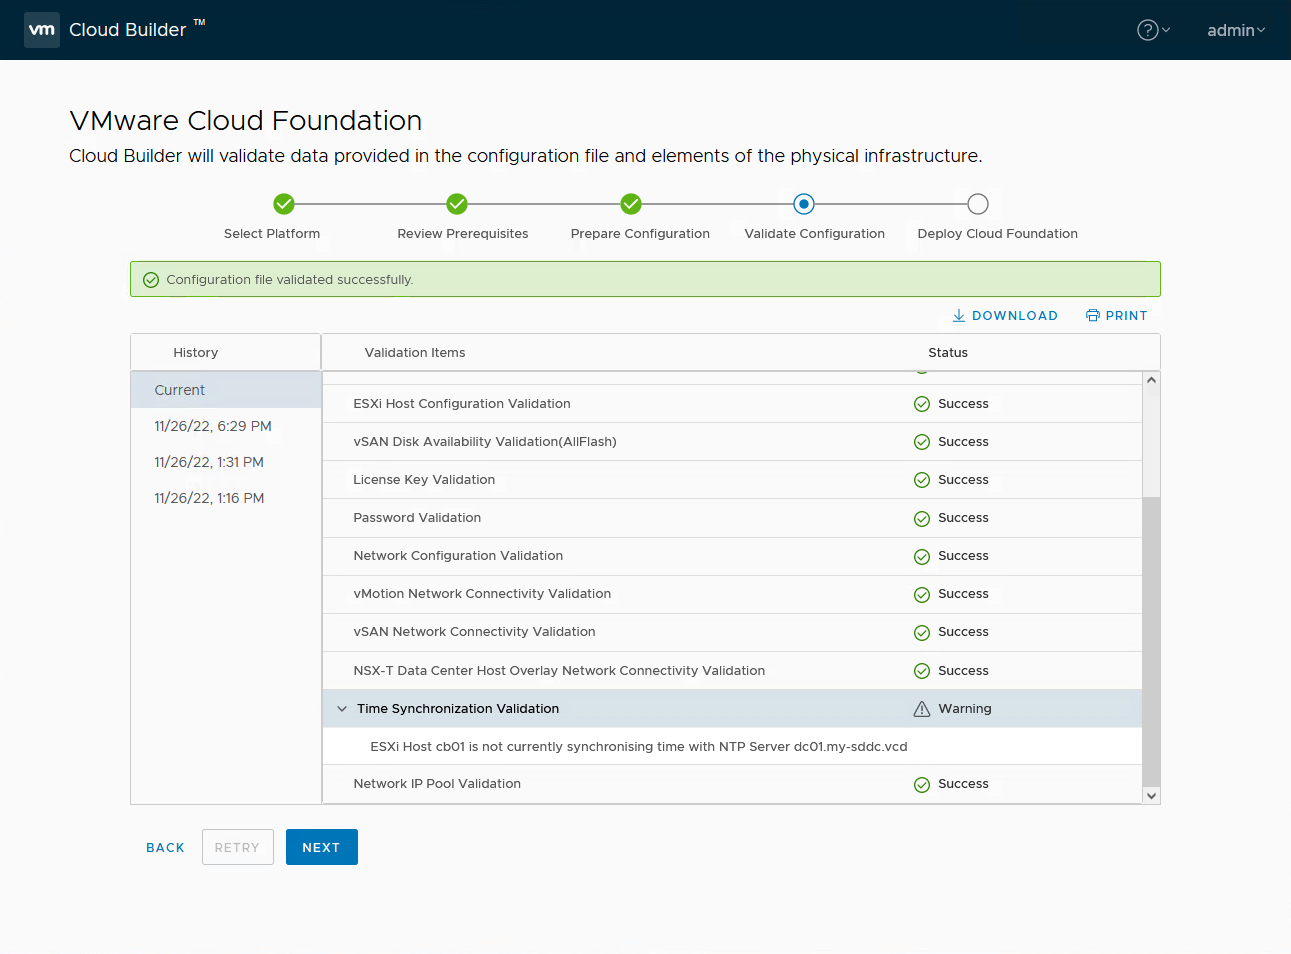The height and width of the screenshot is (954, 1291).
Task: Click the Validate Configuration active step indicator
Action: click(804, 203)
